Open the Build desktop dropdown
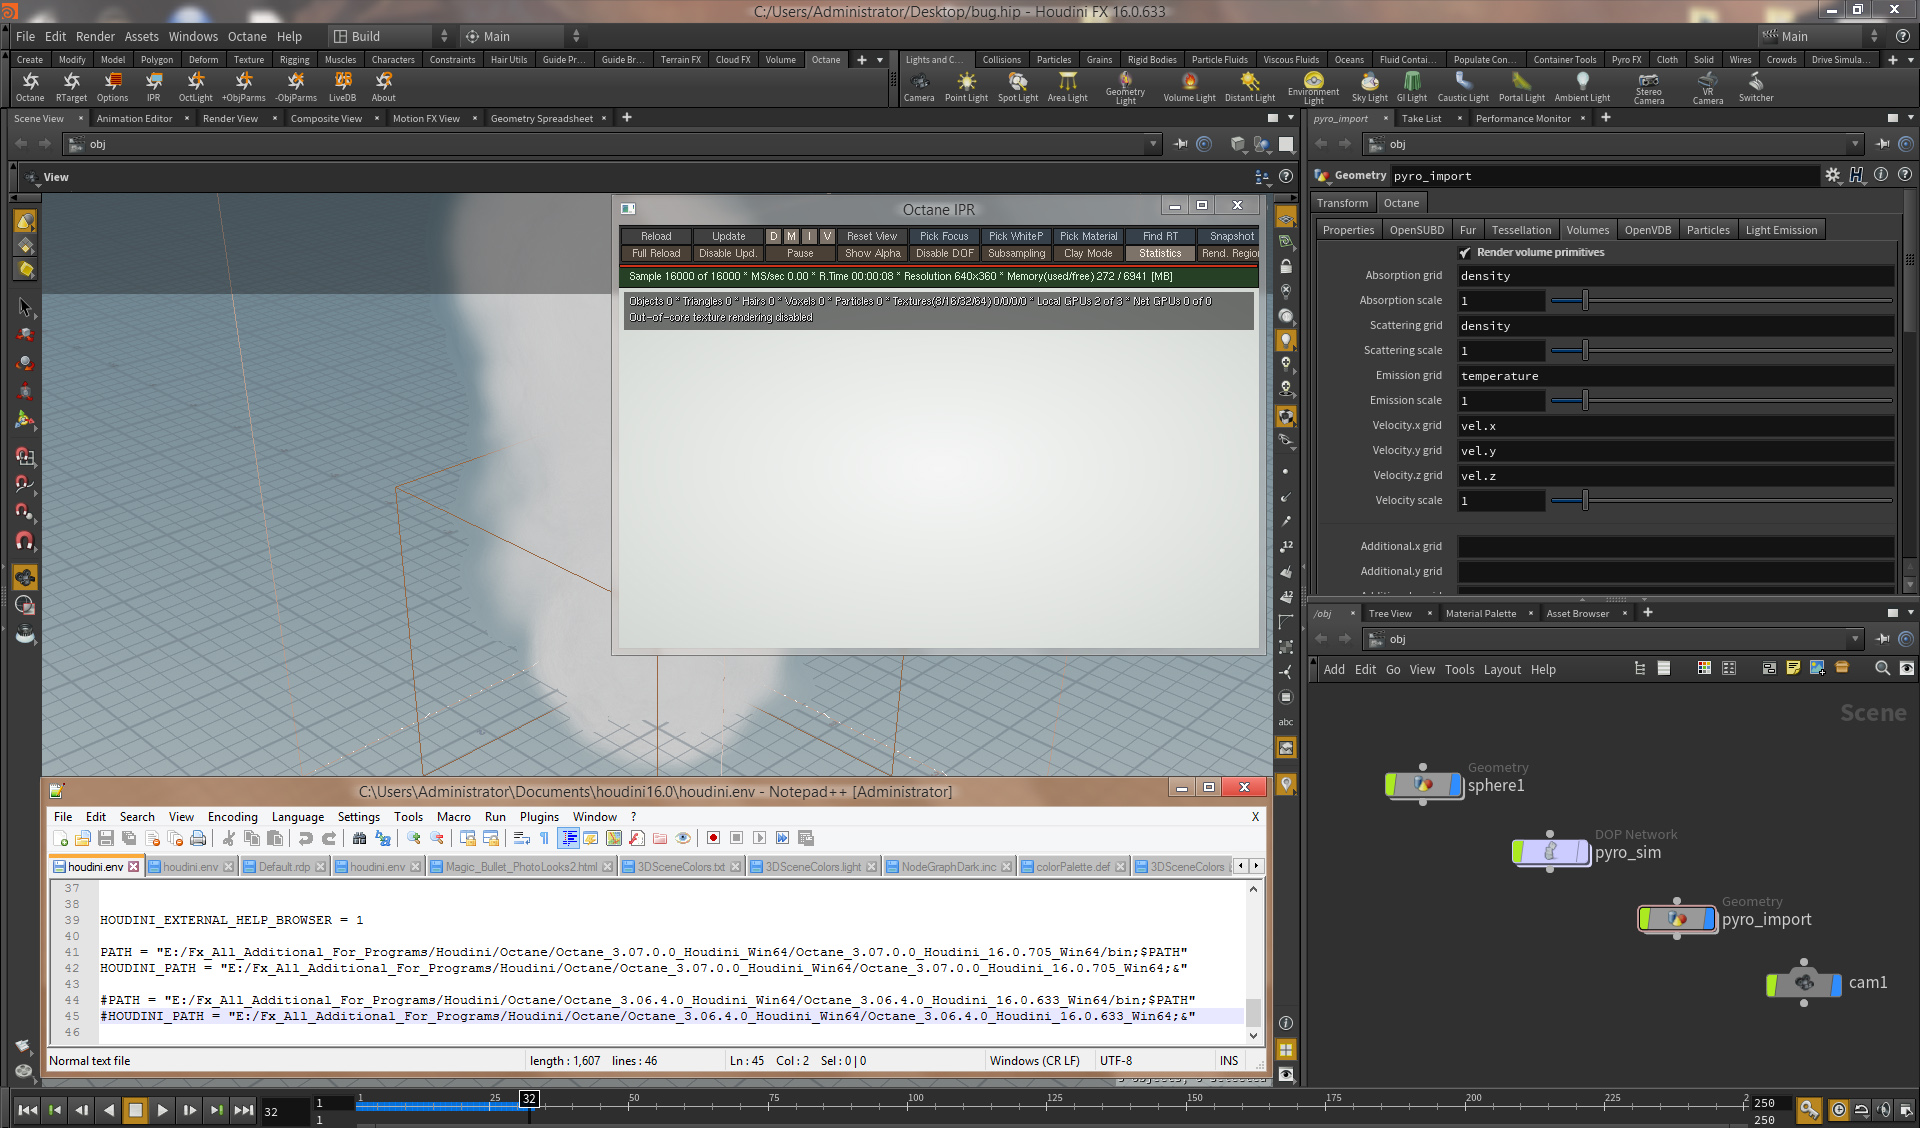1920x1128 pixels. pyautogui.click(x=392, y=36)
